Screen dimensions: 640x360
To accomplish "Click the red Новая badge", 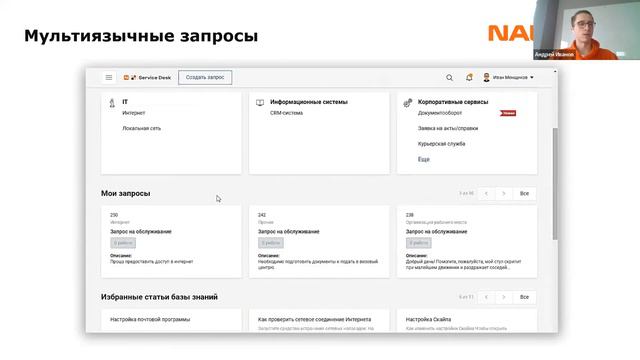I will (x=508, y=113).
